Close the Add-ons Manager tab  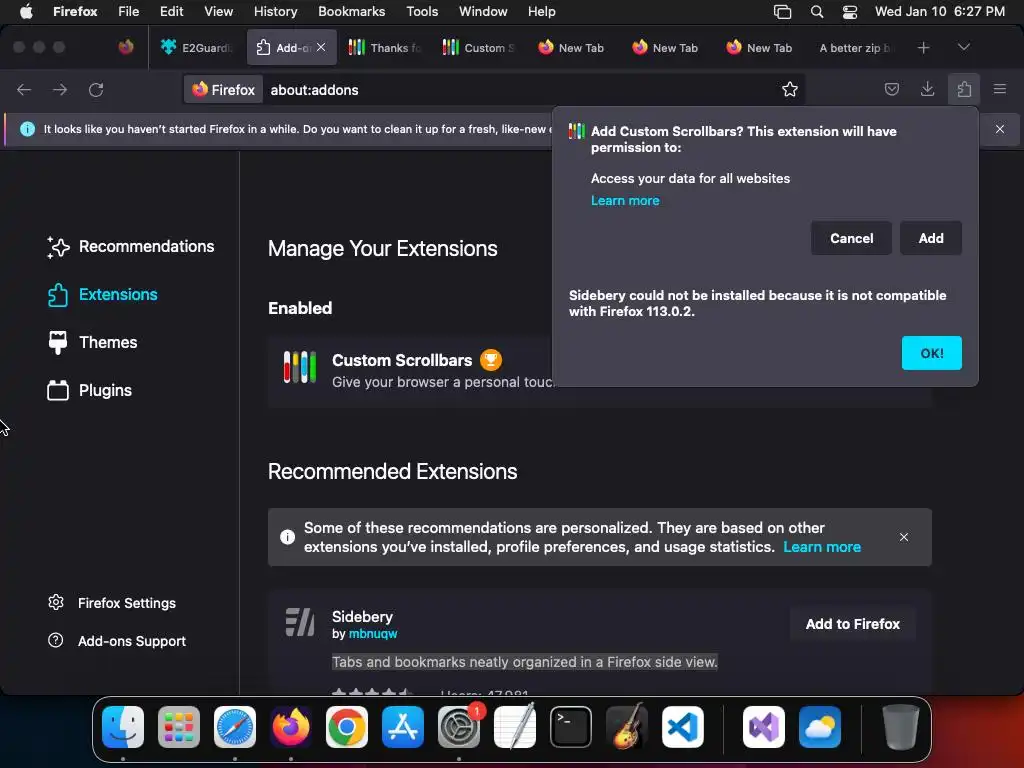(x=321, y=48)
